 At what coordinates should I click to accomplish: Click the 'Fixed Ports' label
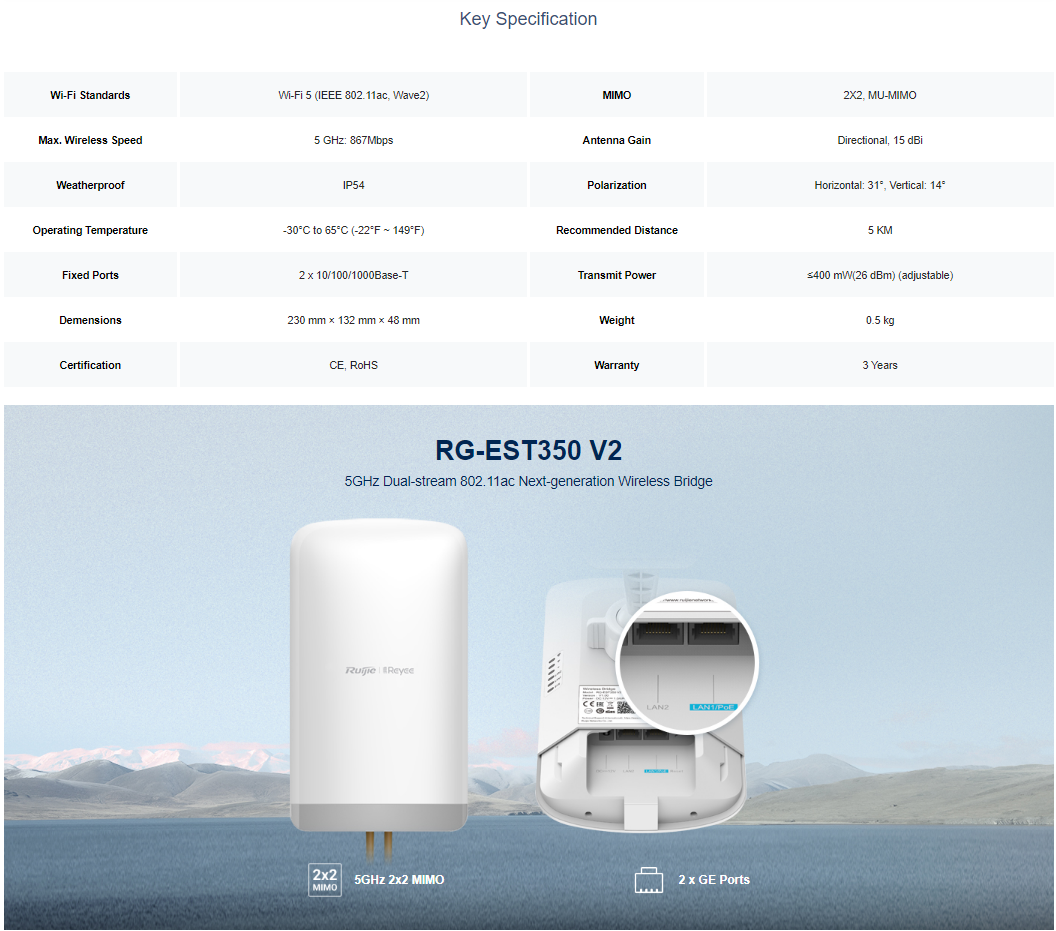pyautogui.click(x=90, y=275)
